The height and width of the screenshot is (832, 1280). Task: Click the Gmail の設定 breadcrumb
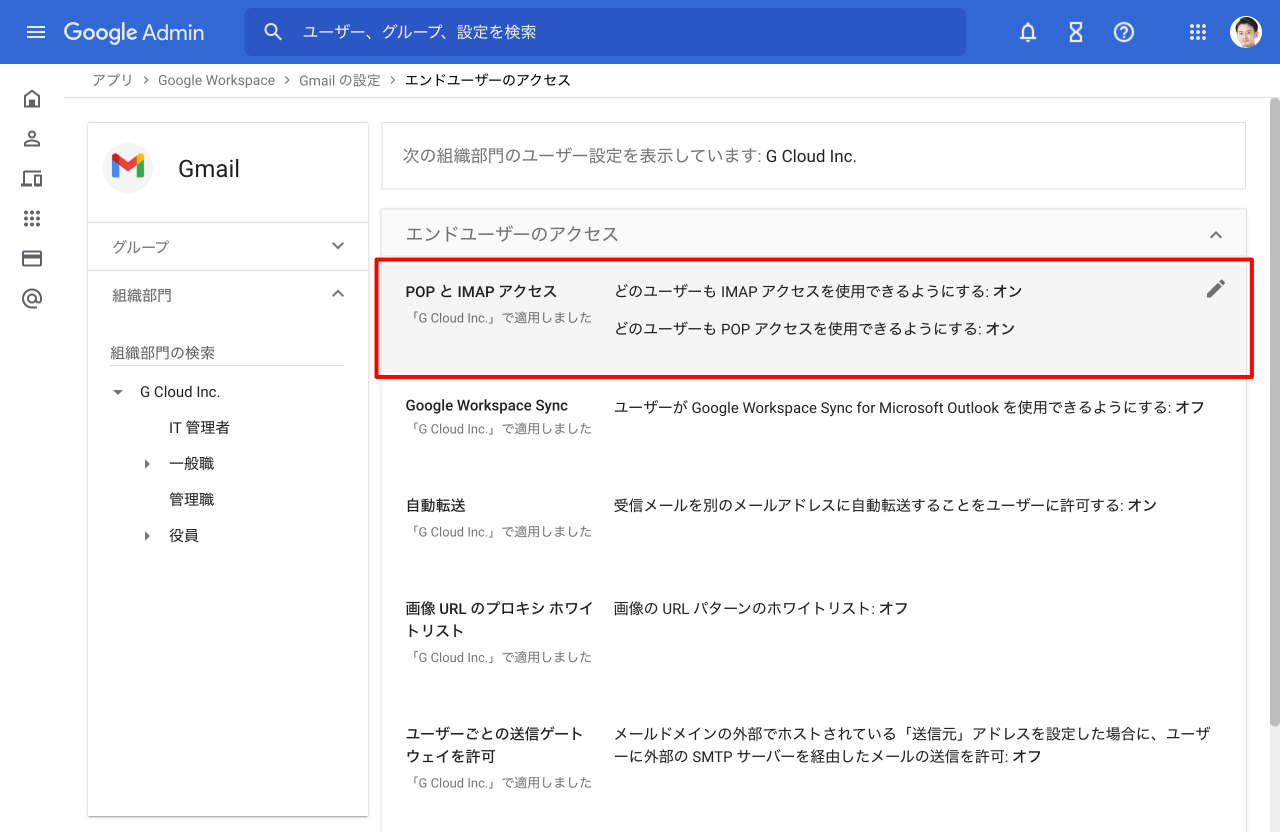pos(340,80)
